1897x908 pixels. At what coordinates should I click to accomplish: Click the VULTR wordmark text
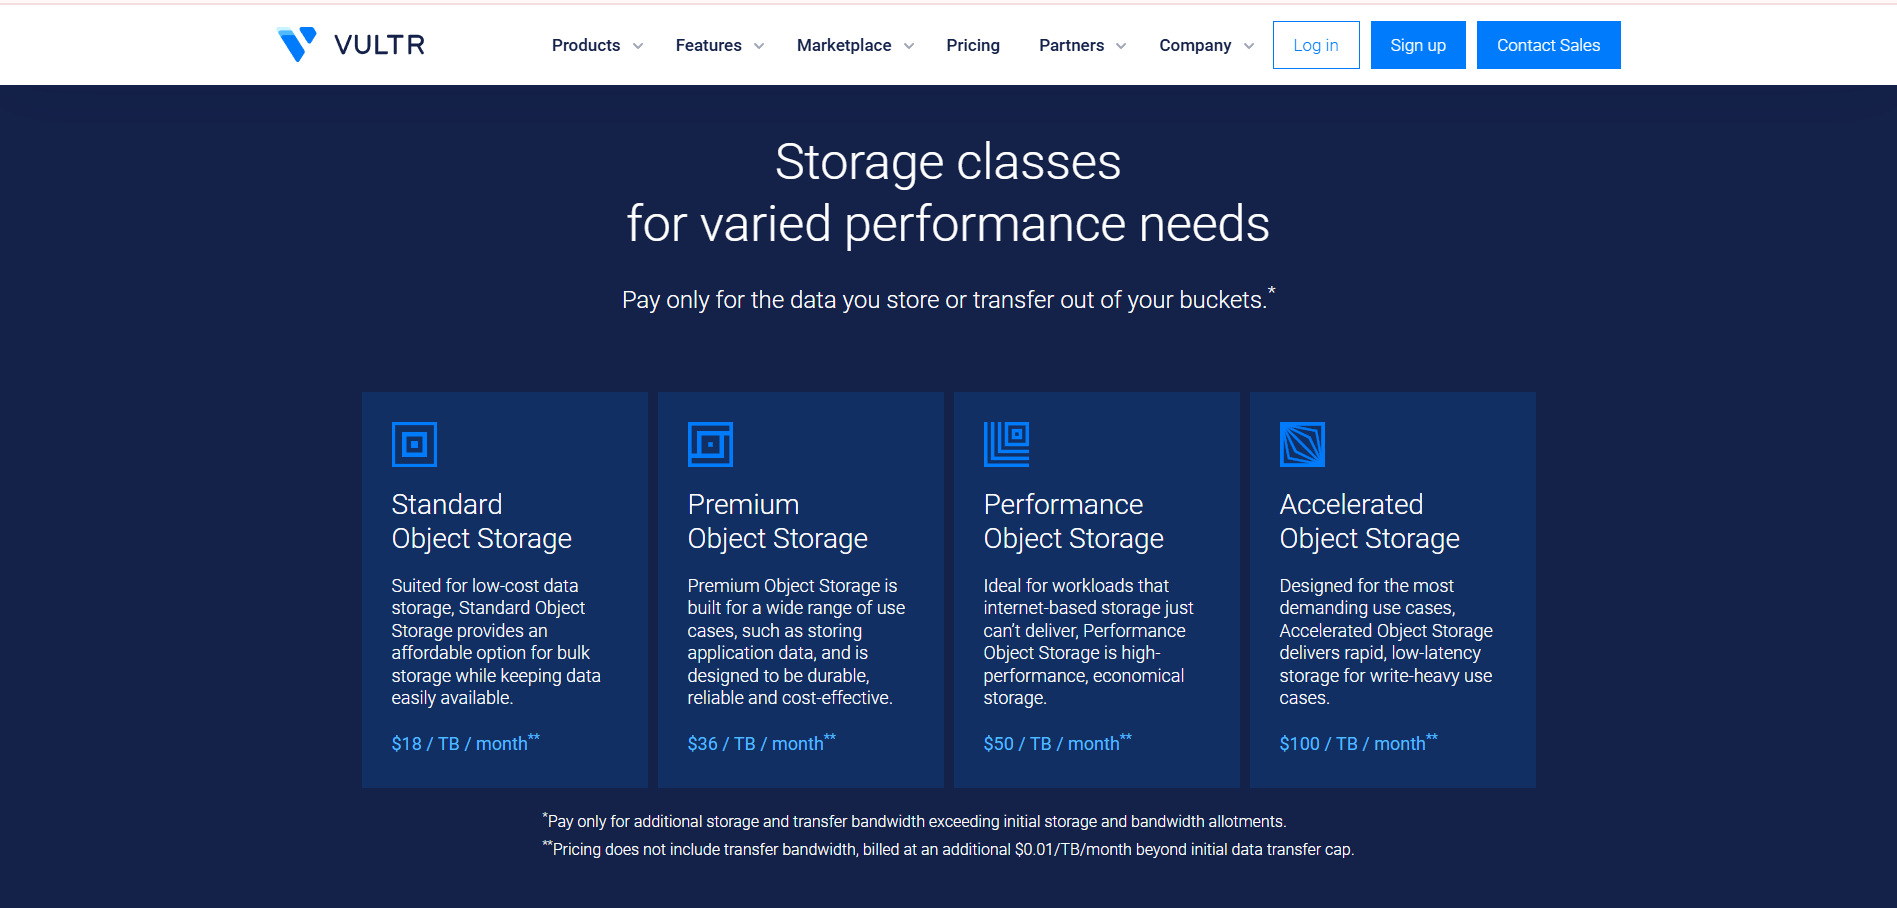click(x=379, y=45)
